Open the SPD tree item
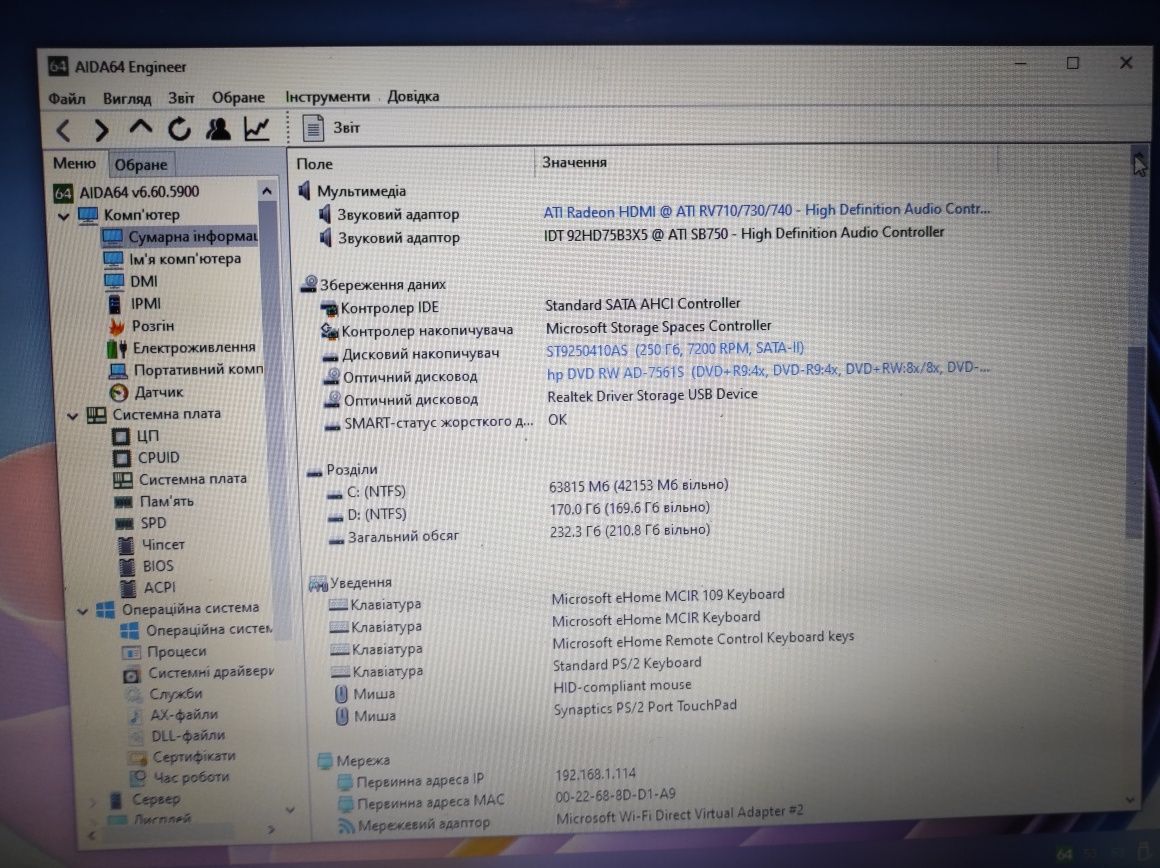This screenshot has width=1160, height=868. [141, 523]
